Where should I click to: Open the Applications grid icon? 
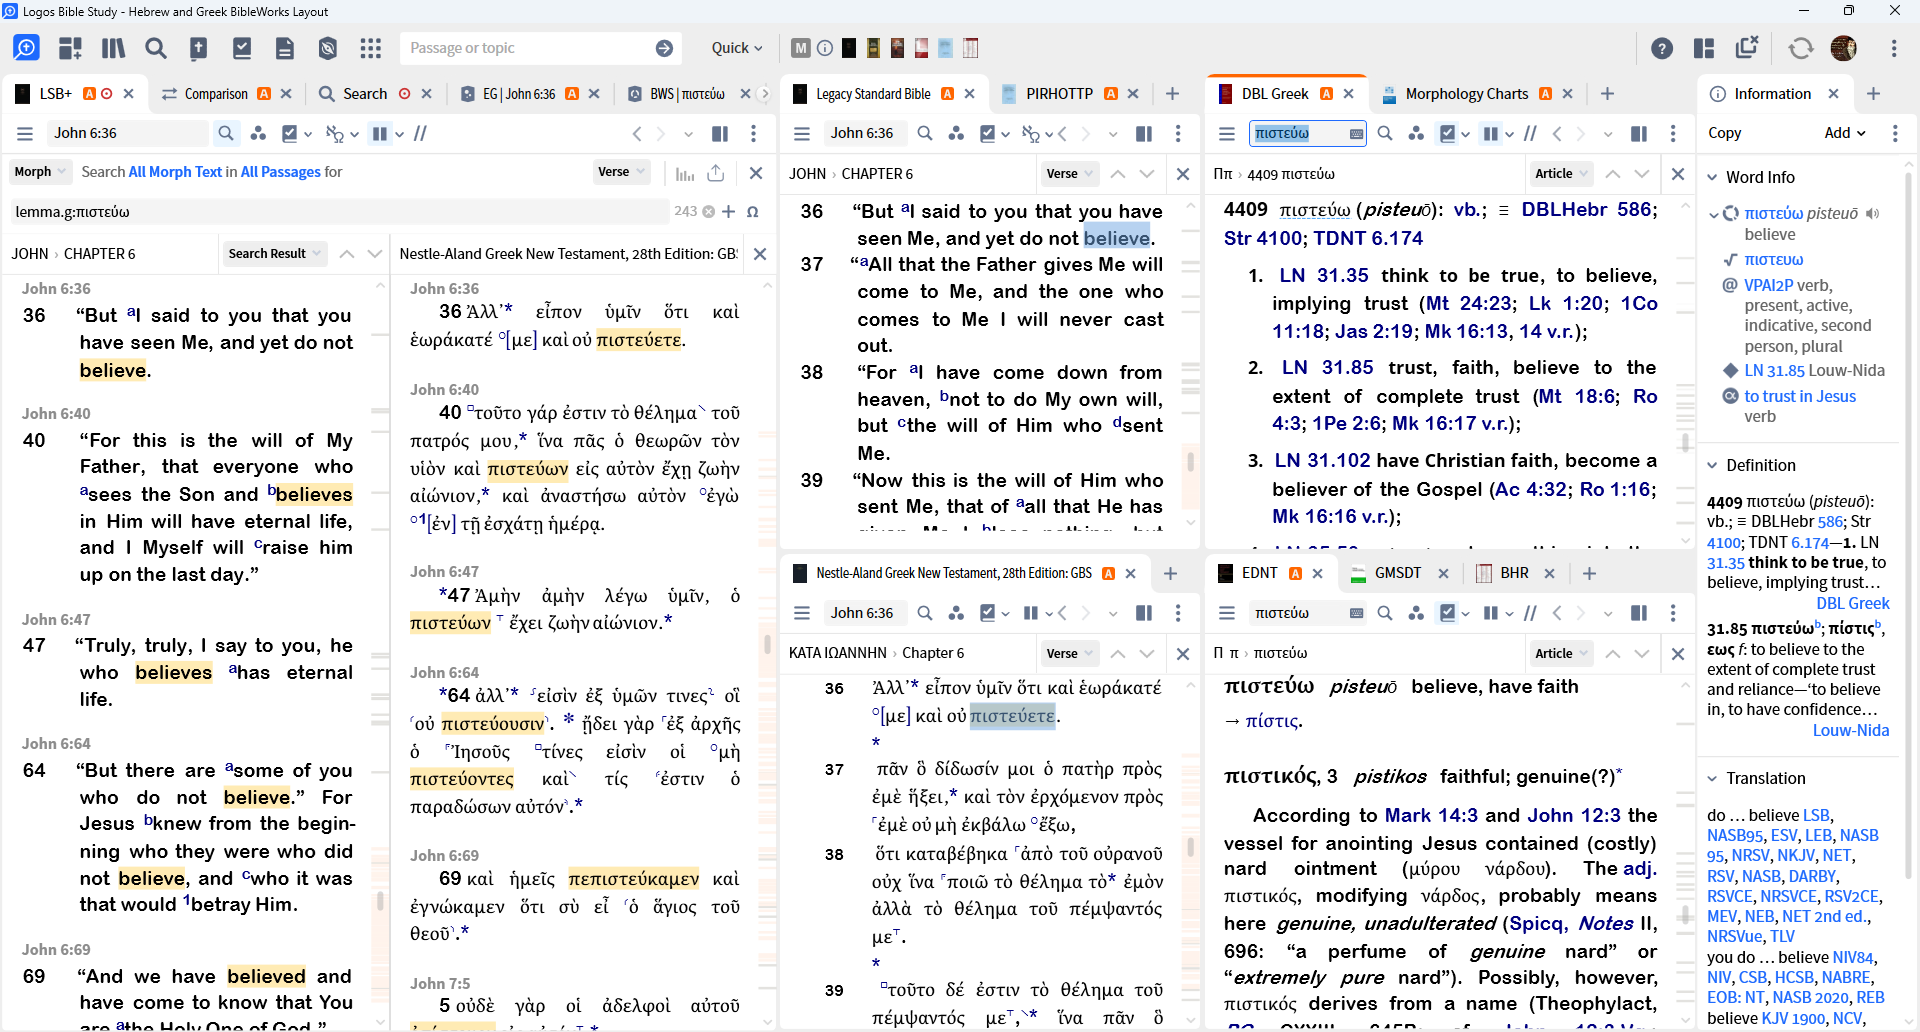pos(371,48)
